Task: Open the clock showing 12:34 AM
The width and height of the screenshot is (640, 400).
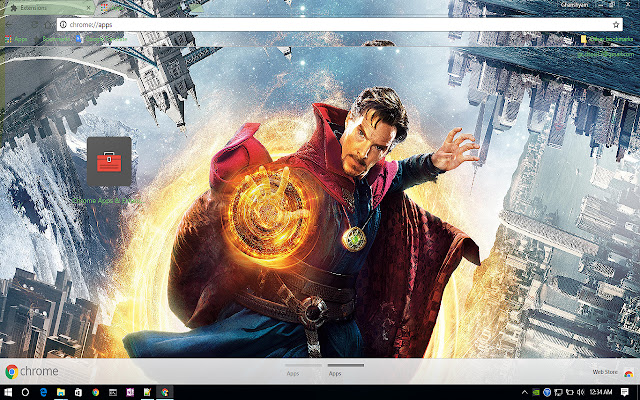Action: 601,392
